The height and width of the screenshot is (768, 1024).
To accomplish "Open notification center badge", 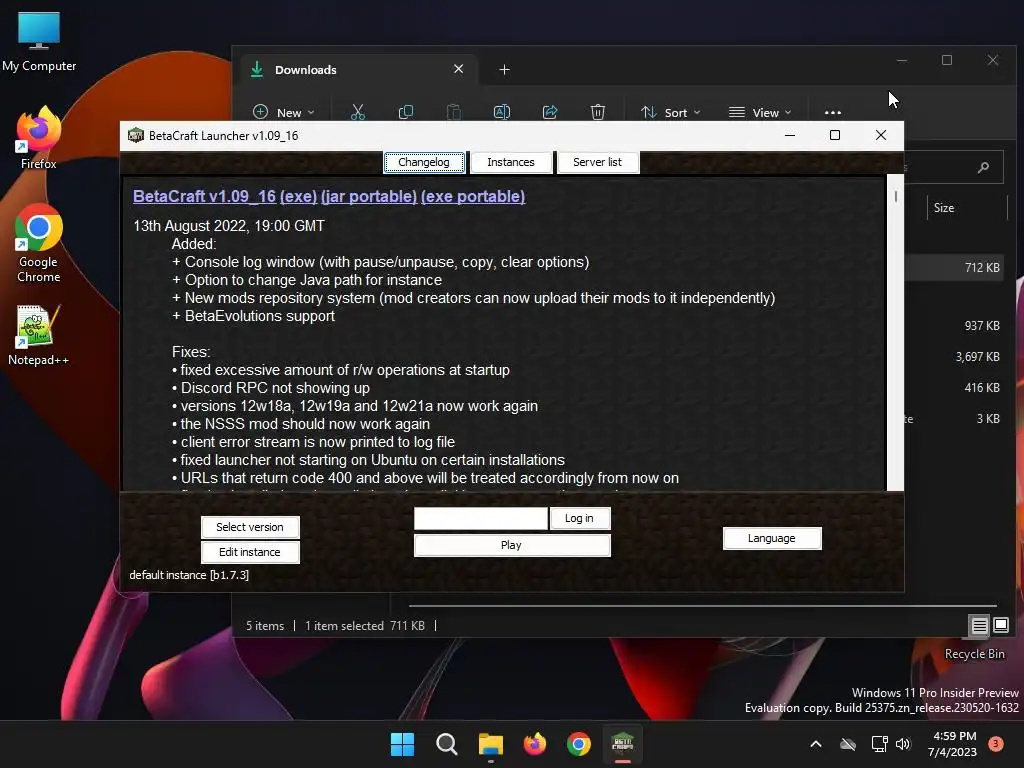I will (996, 744).
